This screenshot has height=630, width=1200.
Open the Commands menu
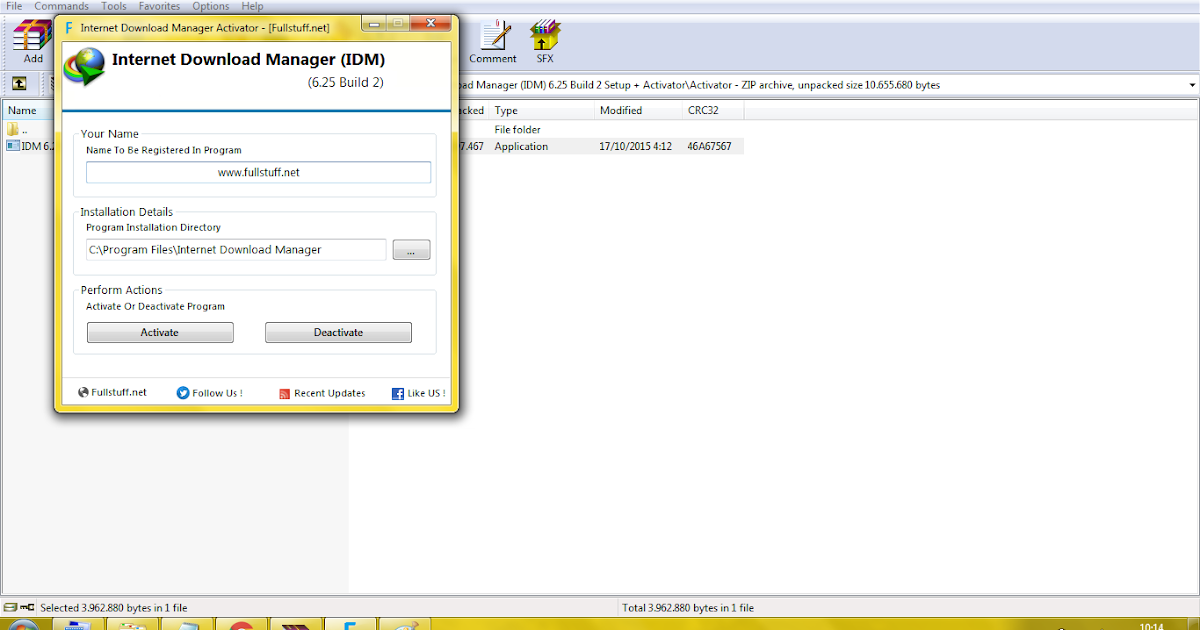(x=61, y=6)
